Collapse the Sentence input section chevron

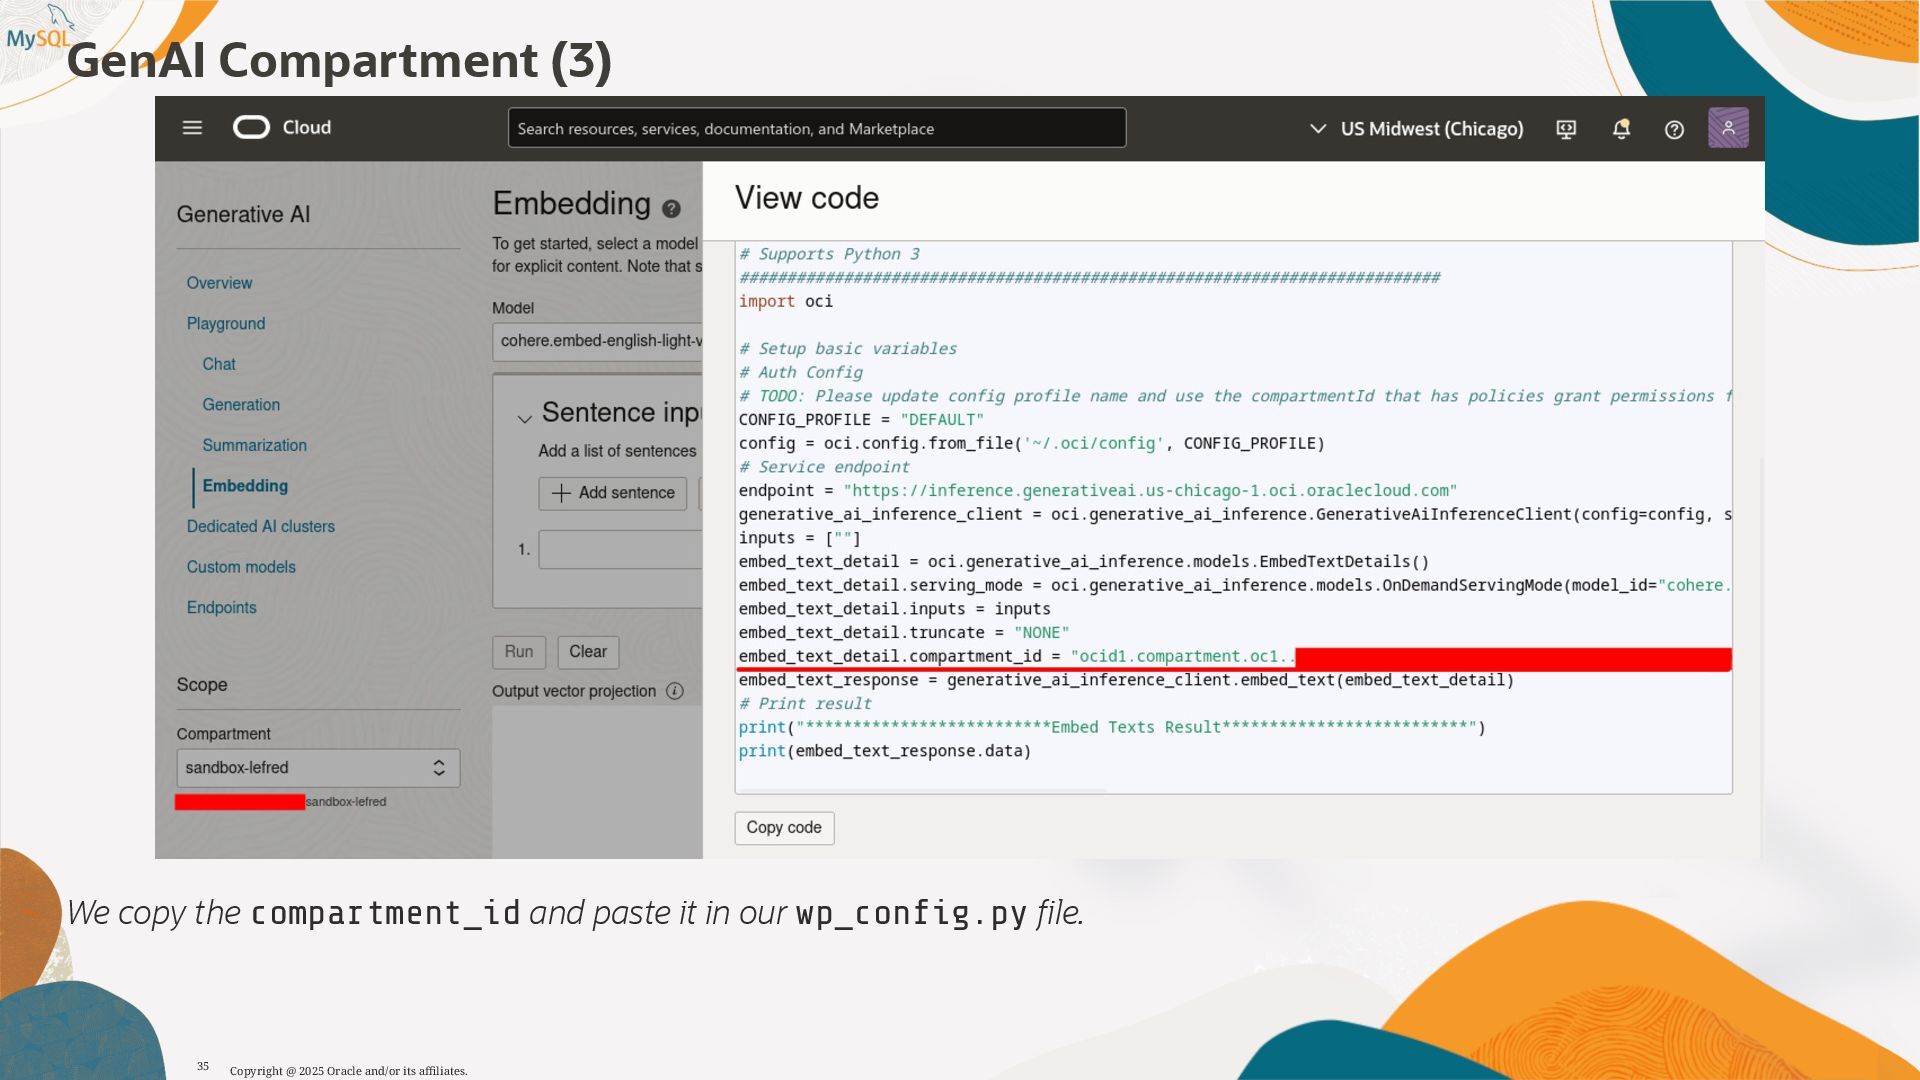click(524, 419)
